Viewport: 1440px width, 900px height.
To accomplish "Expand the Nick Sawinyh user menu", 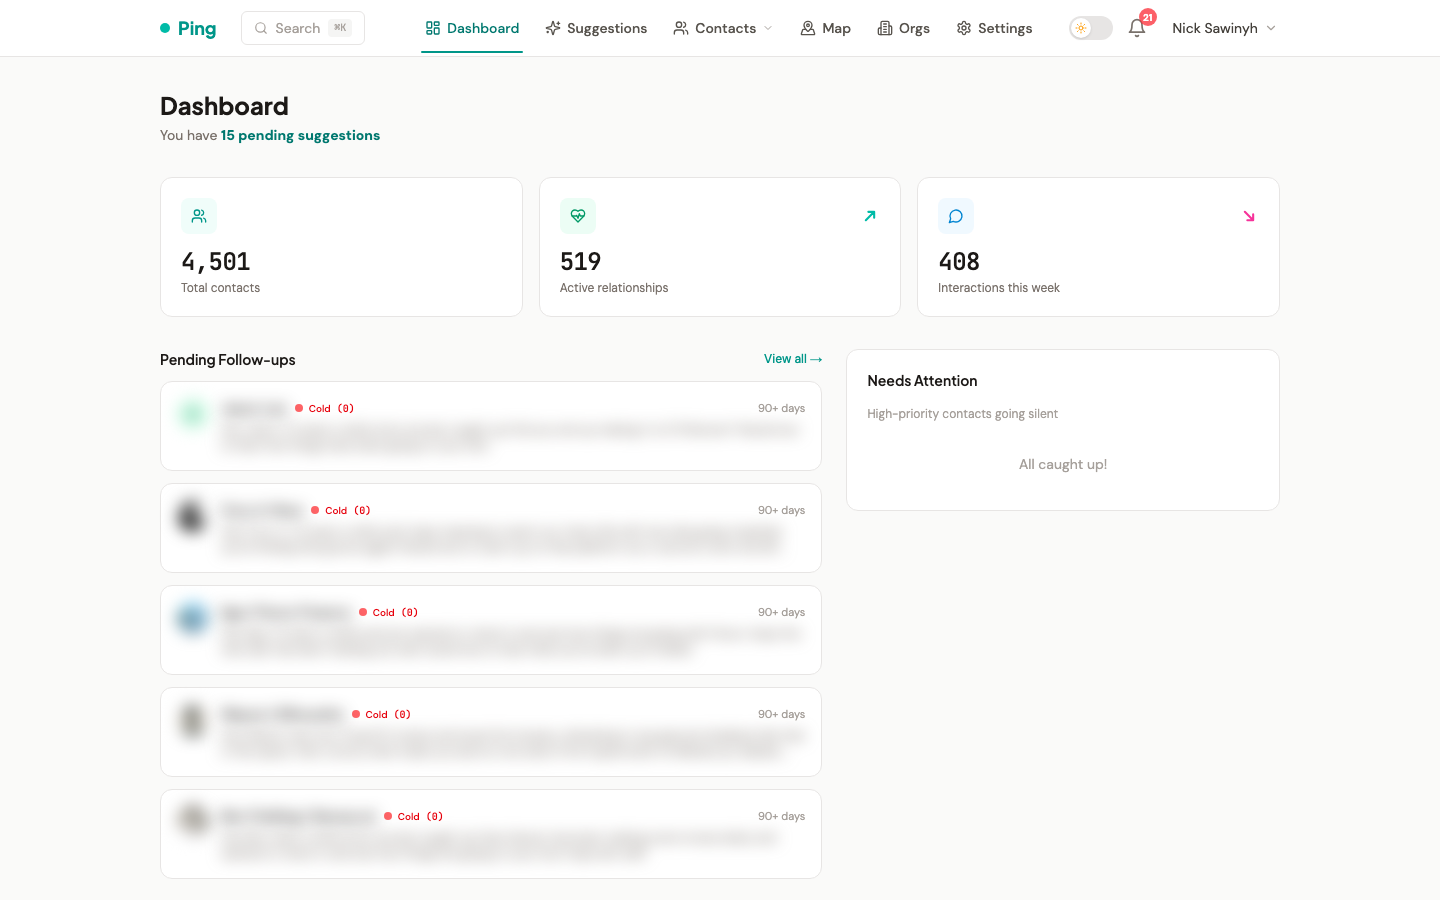I will (1224, 28).
